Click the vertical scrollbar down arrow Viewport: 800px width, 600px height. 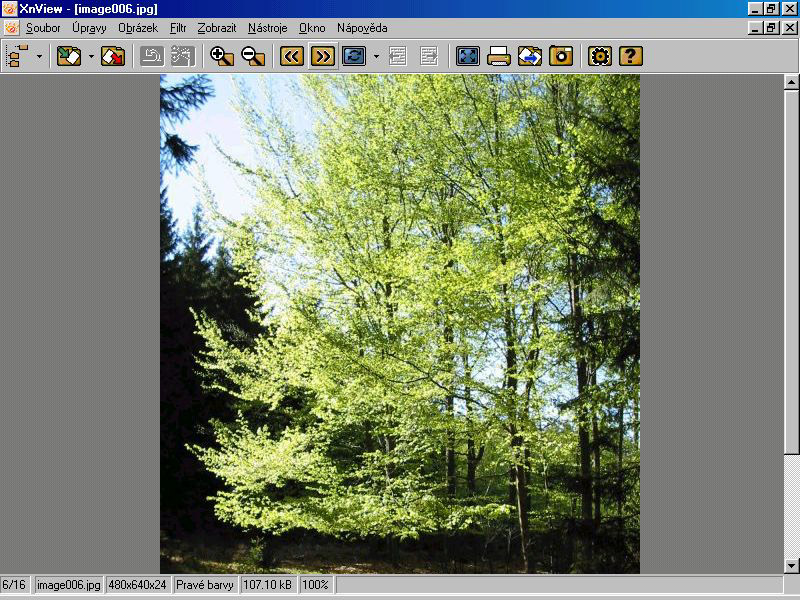pos(791,566)
